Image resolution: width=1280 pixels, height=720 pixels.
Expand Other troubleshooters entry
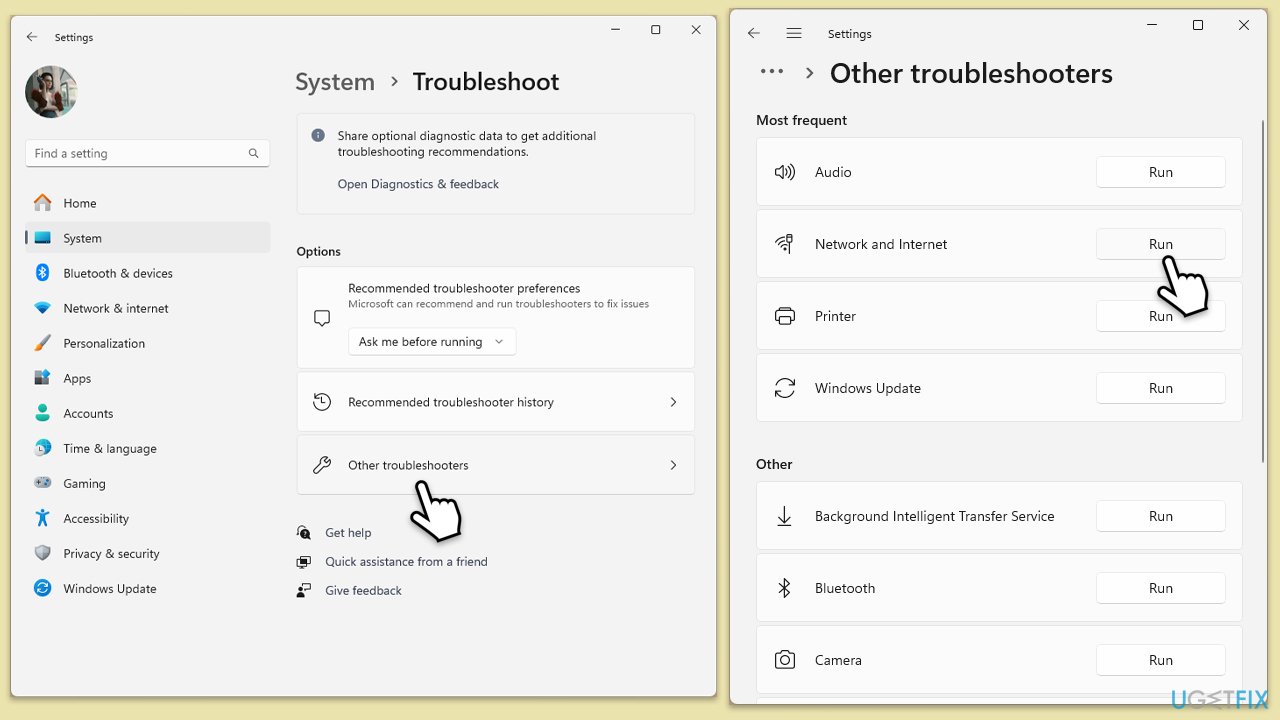coord(495,465)
